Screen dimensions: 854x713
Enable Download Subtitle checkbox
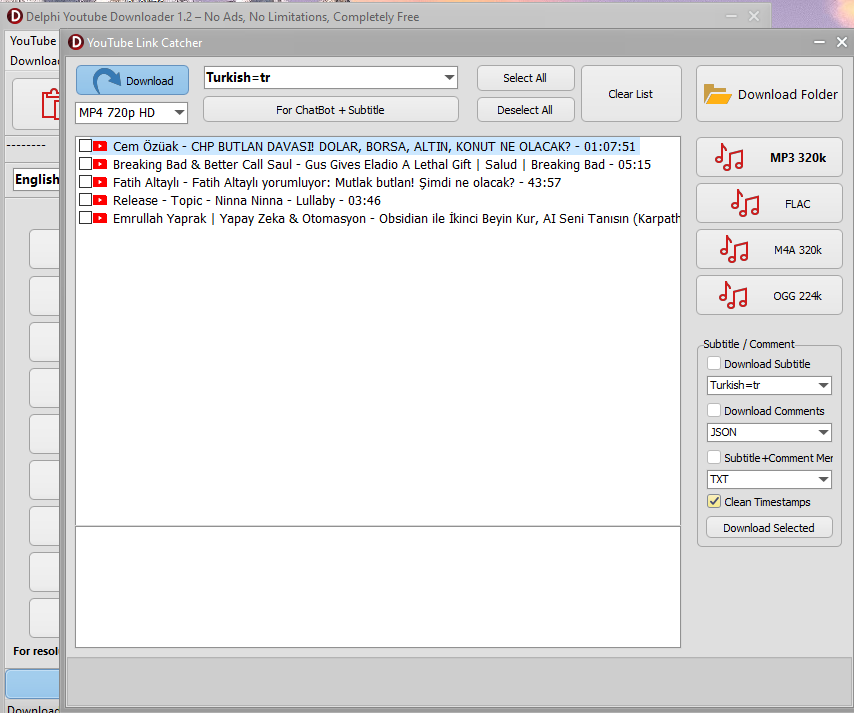click(714, 363)
